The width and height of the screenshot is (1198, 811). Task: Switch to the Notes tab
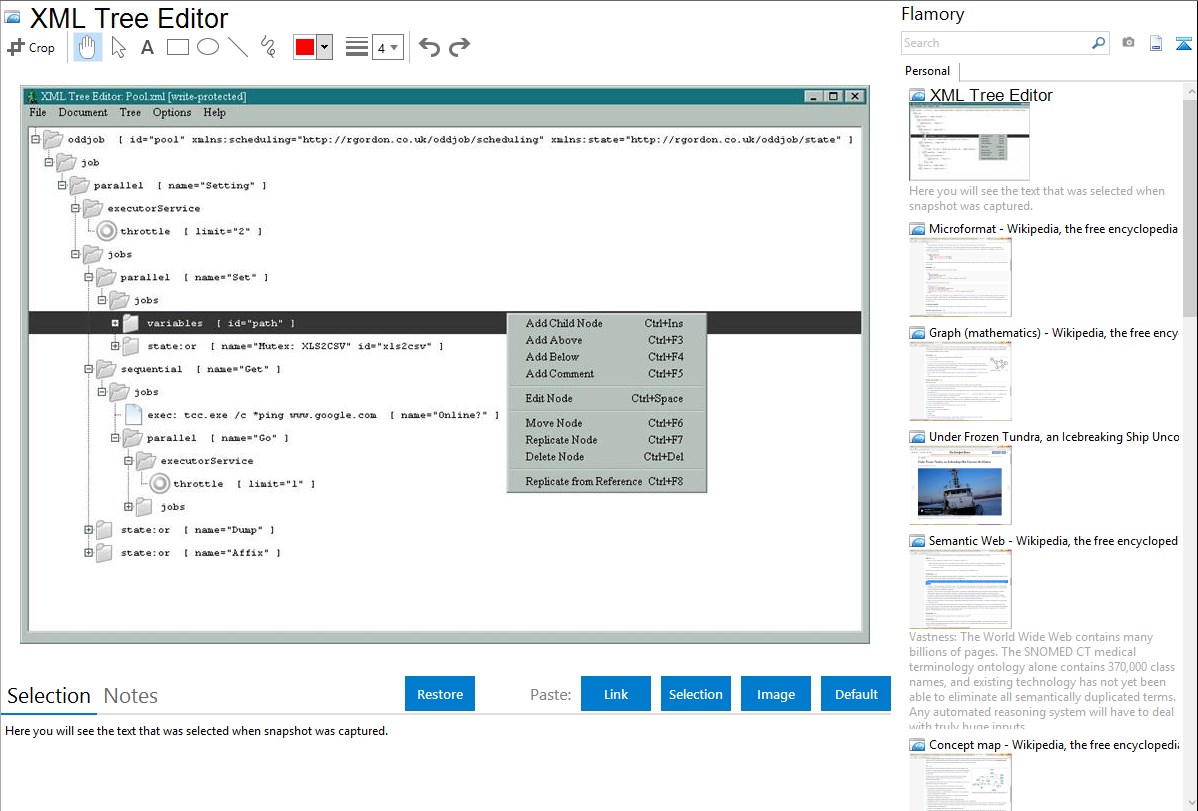[130, 696]
